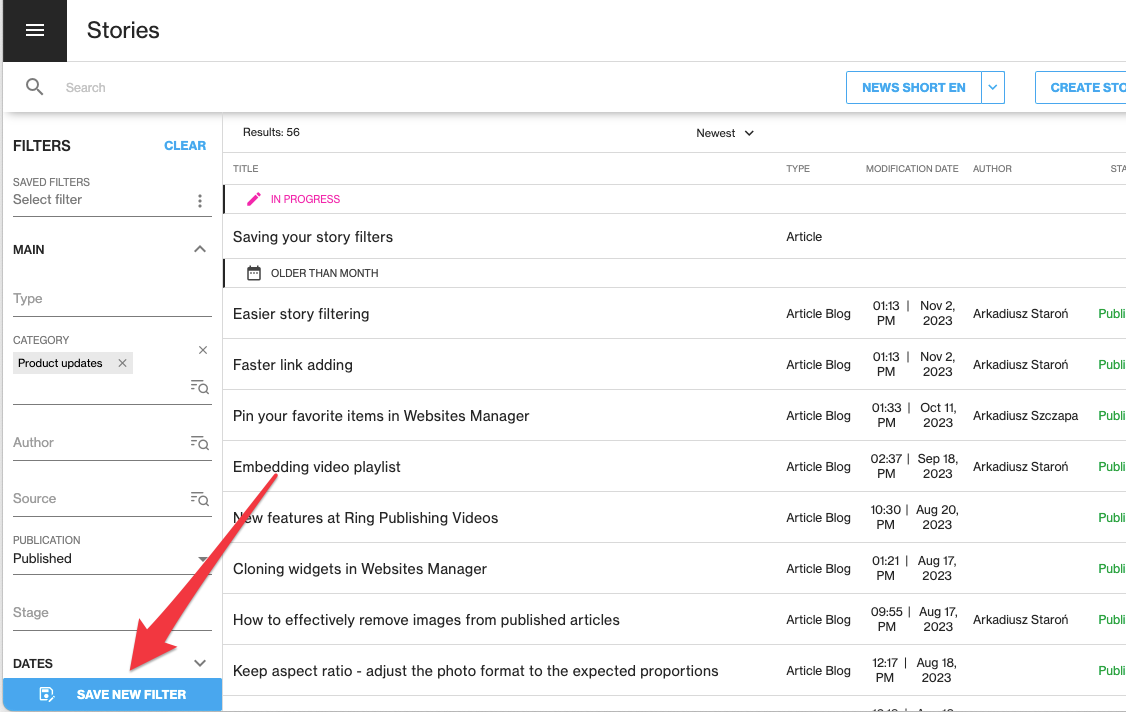Click the News Short EN button
Image resolution: width=1126 pixels, height=712 pixels.
(x=913, y=88)
